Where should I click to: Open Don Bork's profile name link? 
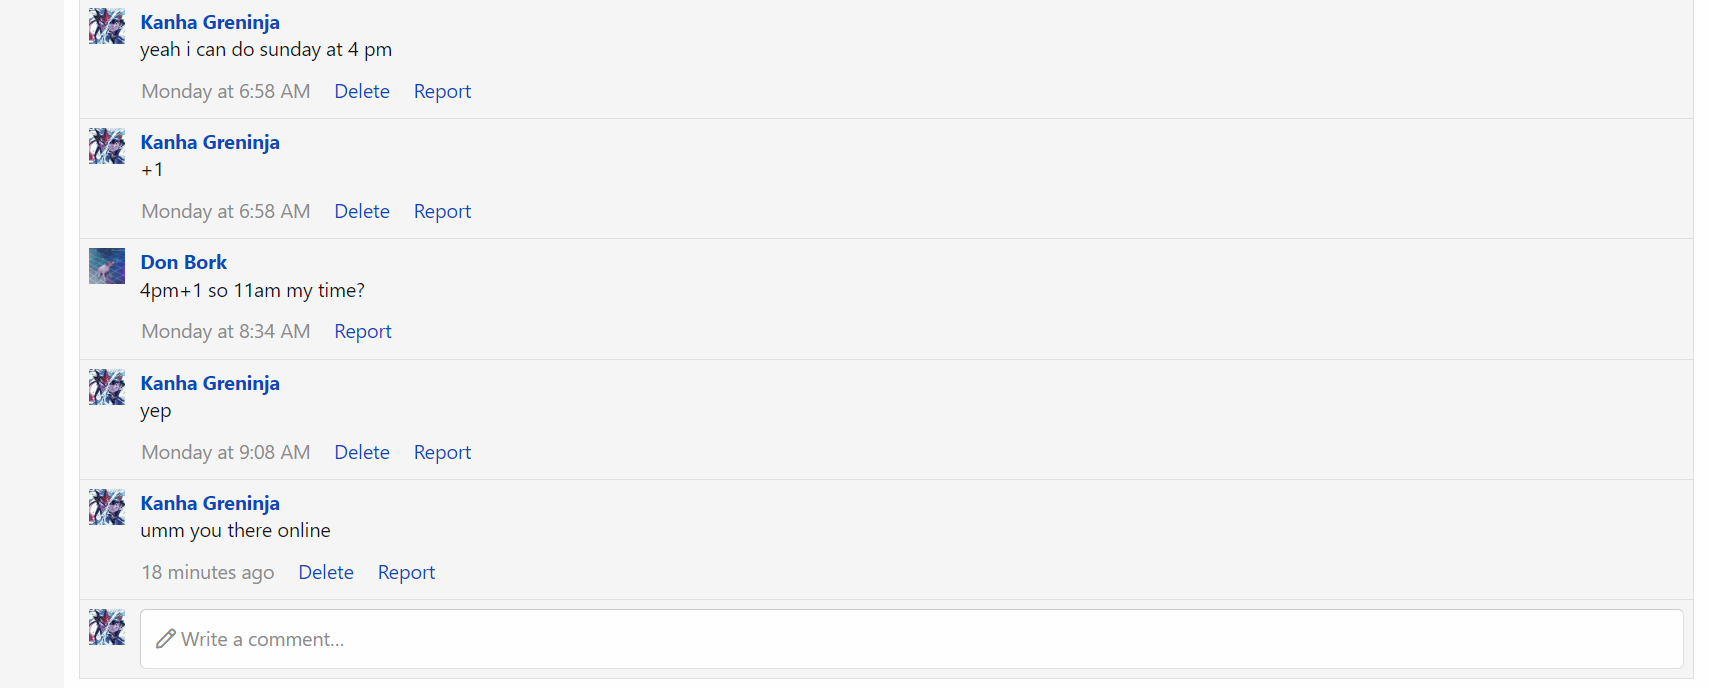(x=184, y=262)
